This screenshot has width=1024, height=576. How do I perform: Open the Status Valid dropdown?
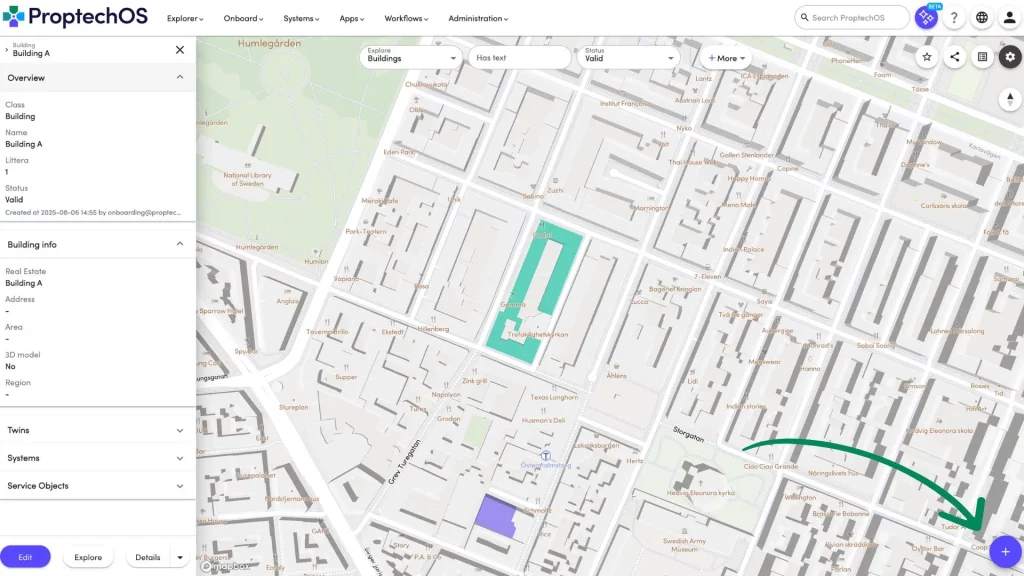click(630, 58)
